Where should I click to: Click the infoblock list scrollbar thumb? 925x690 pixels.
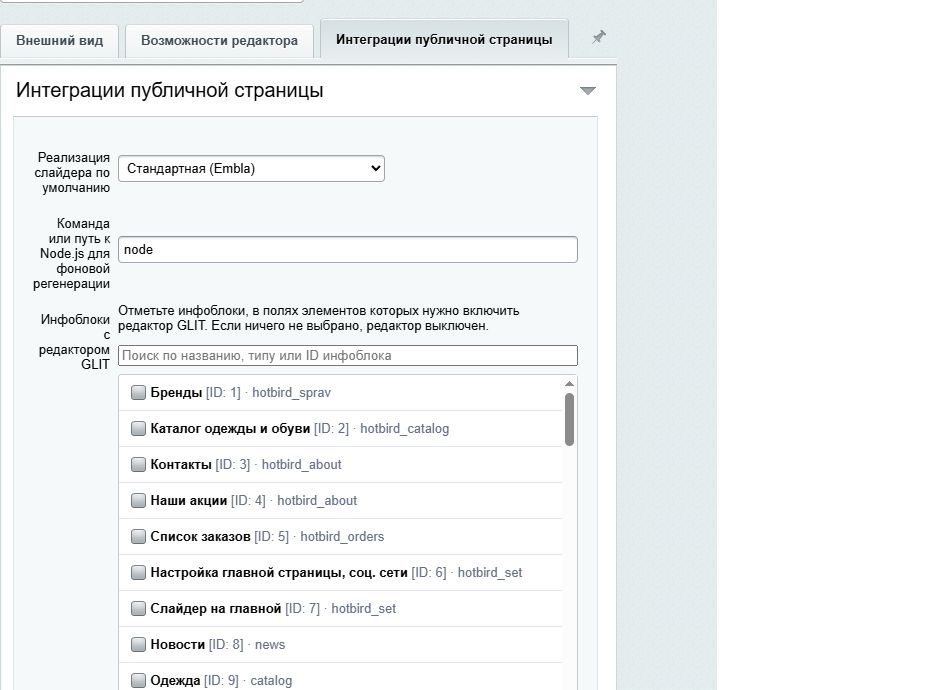pyautogui.click(x=569, y=419)
